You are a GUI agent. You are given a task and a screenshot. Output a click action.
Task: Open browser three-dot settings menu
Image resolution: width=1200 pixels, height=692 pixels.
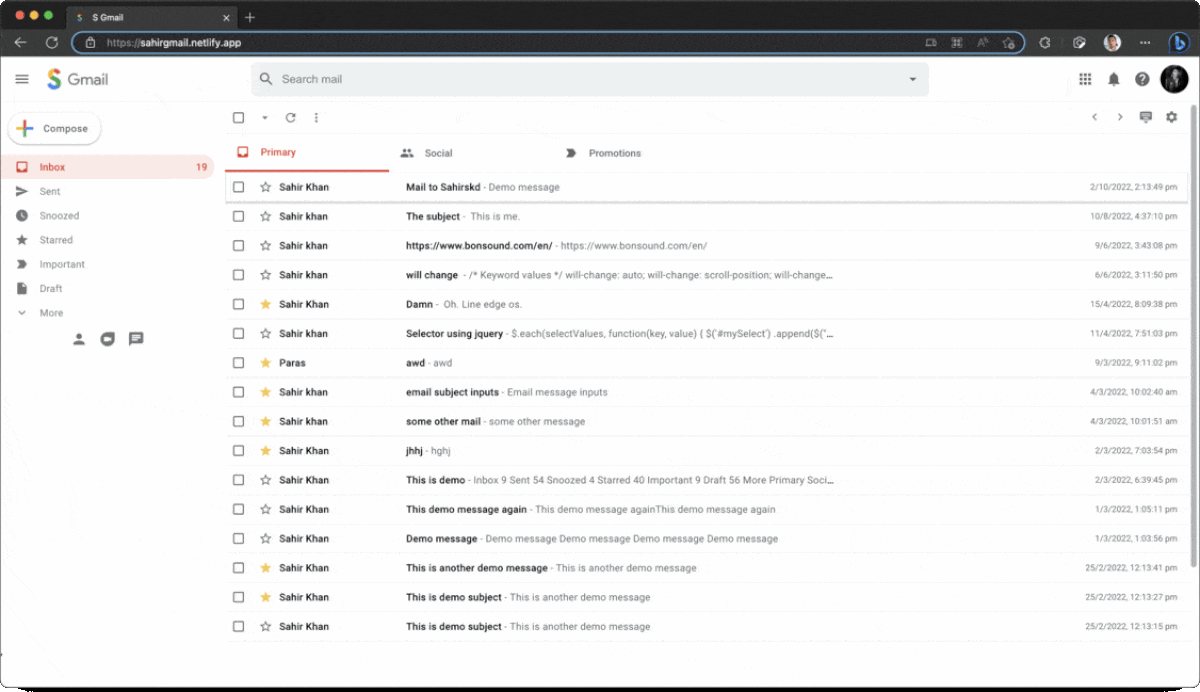[x=1145, y=43]
